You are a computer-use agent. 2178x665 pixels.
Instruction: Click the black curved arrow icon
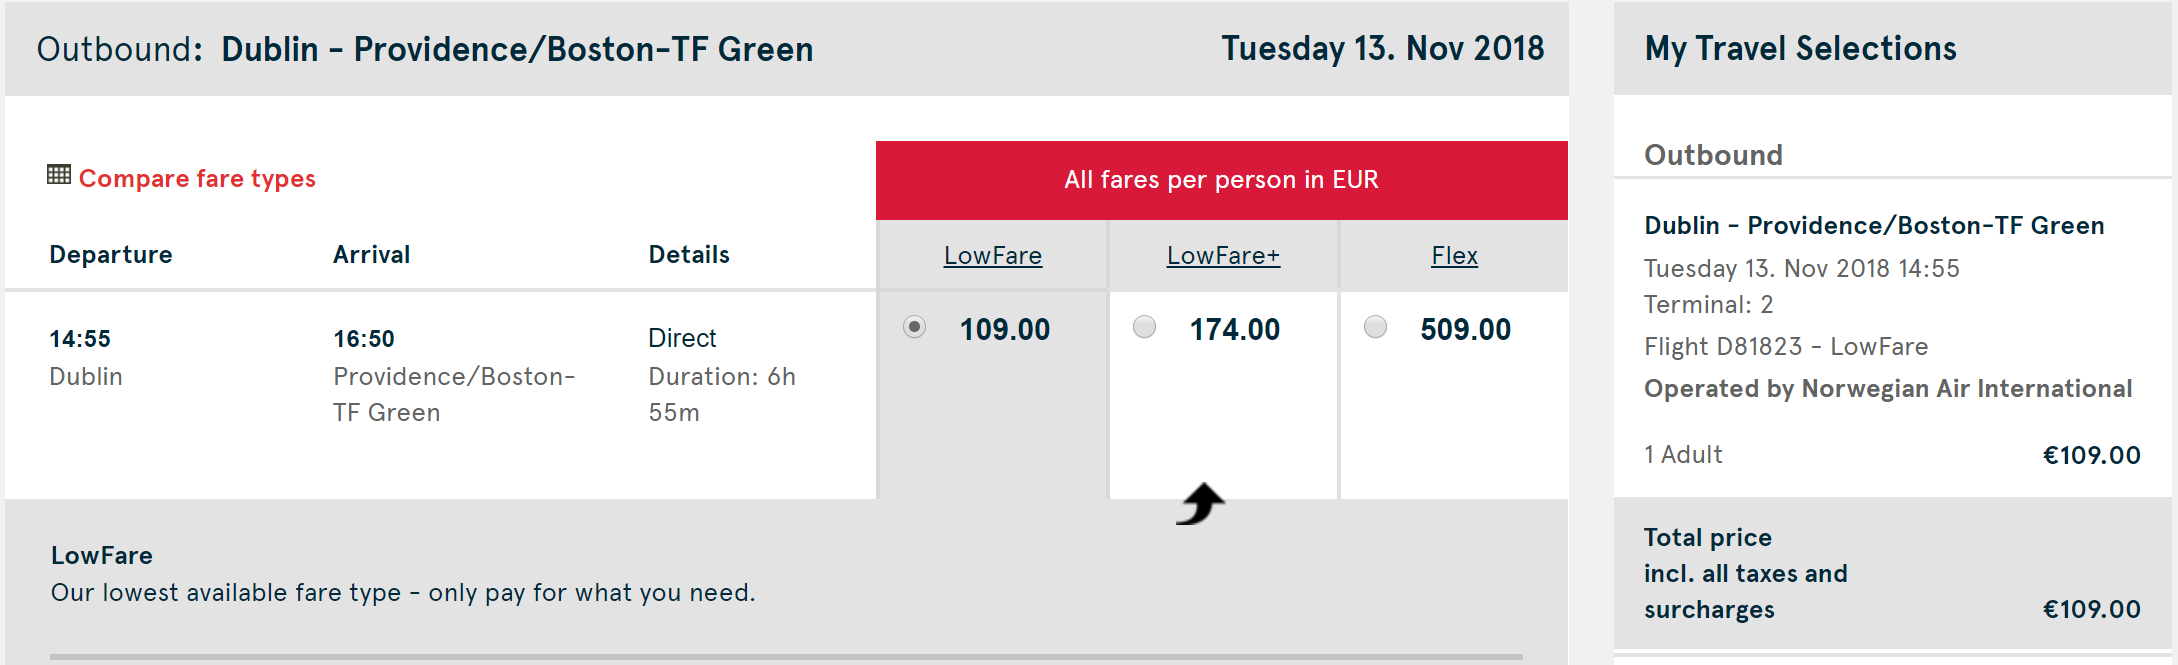point(1201,504)
